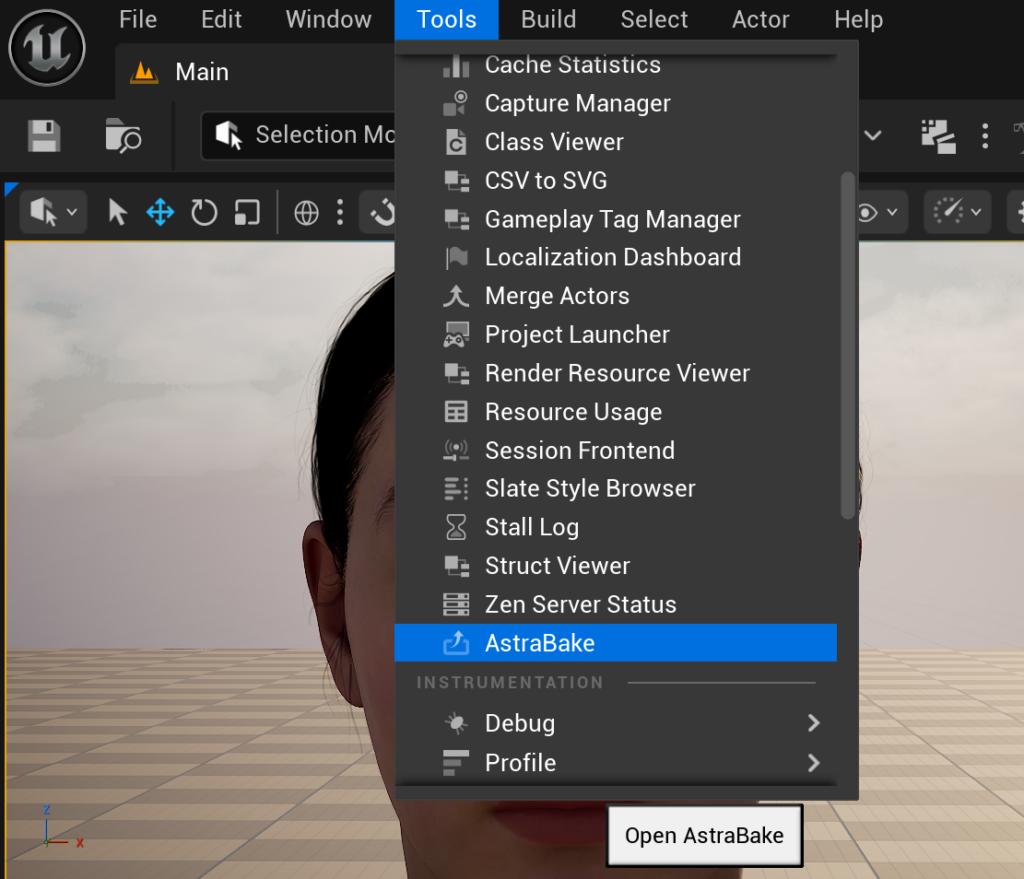Image resolution: width=1024 pixels, height=879 pixels.
Task: Click the Save floppy disk icon
Action: 44,135
